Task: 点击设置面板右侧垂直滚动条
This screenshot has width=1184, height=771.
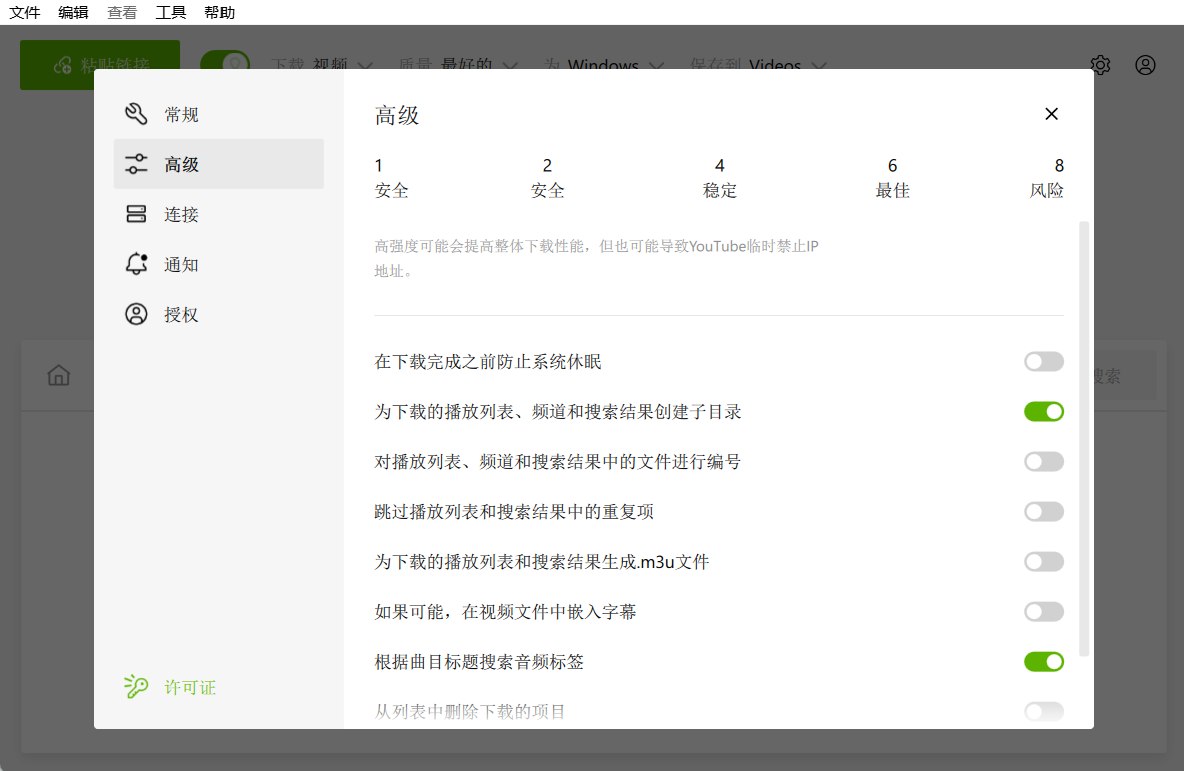Action: coord(1084,440)
